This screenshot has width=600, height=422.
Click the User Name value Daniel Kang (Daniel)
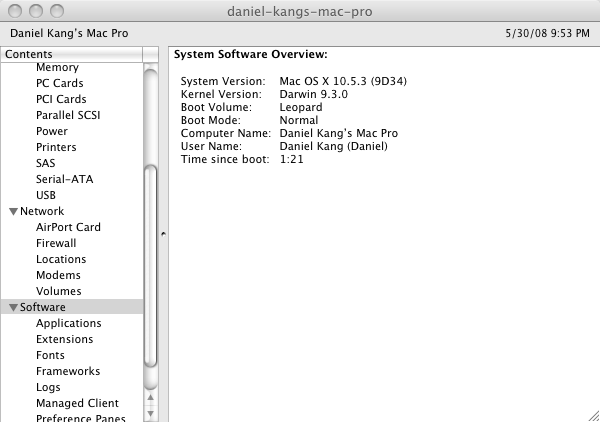click(x=334, y=147)
